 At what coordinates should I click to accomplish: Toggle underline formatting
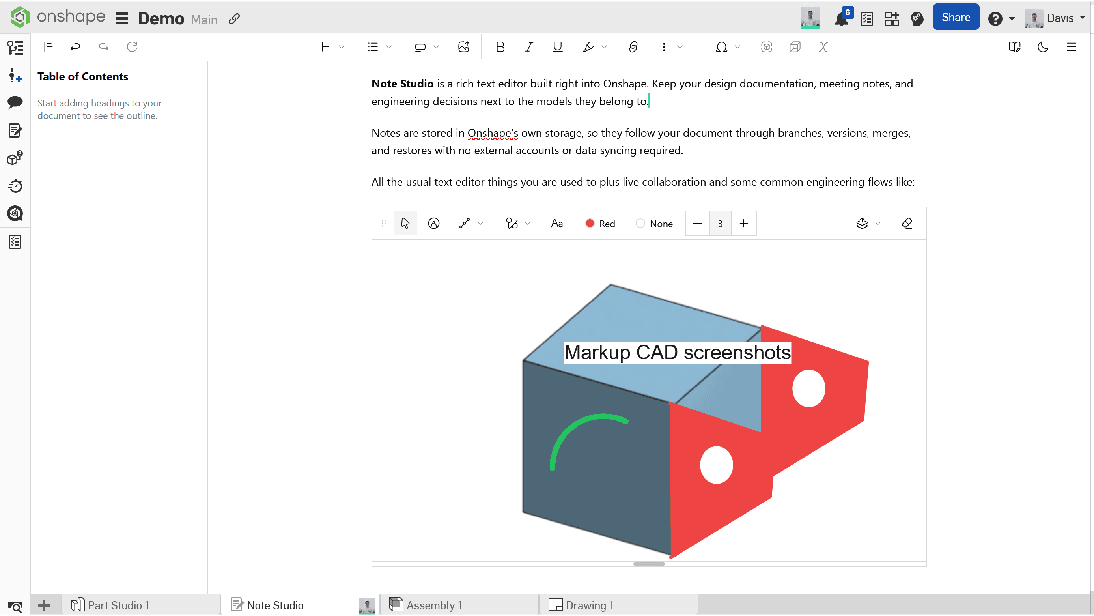pyautogui.click(x=557, y=47)
